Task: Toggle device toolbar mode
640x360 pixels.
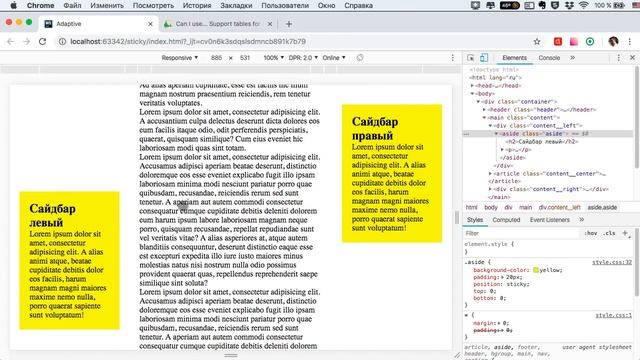Action: coord(484,58)
